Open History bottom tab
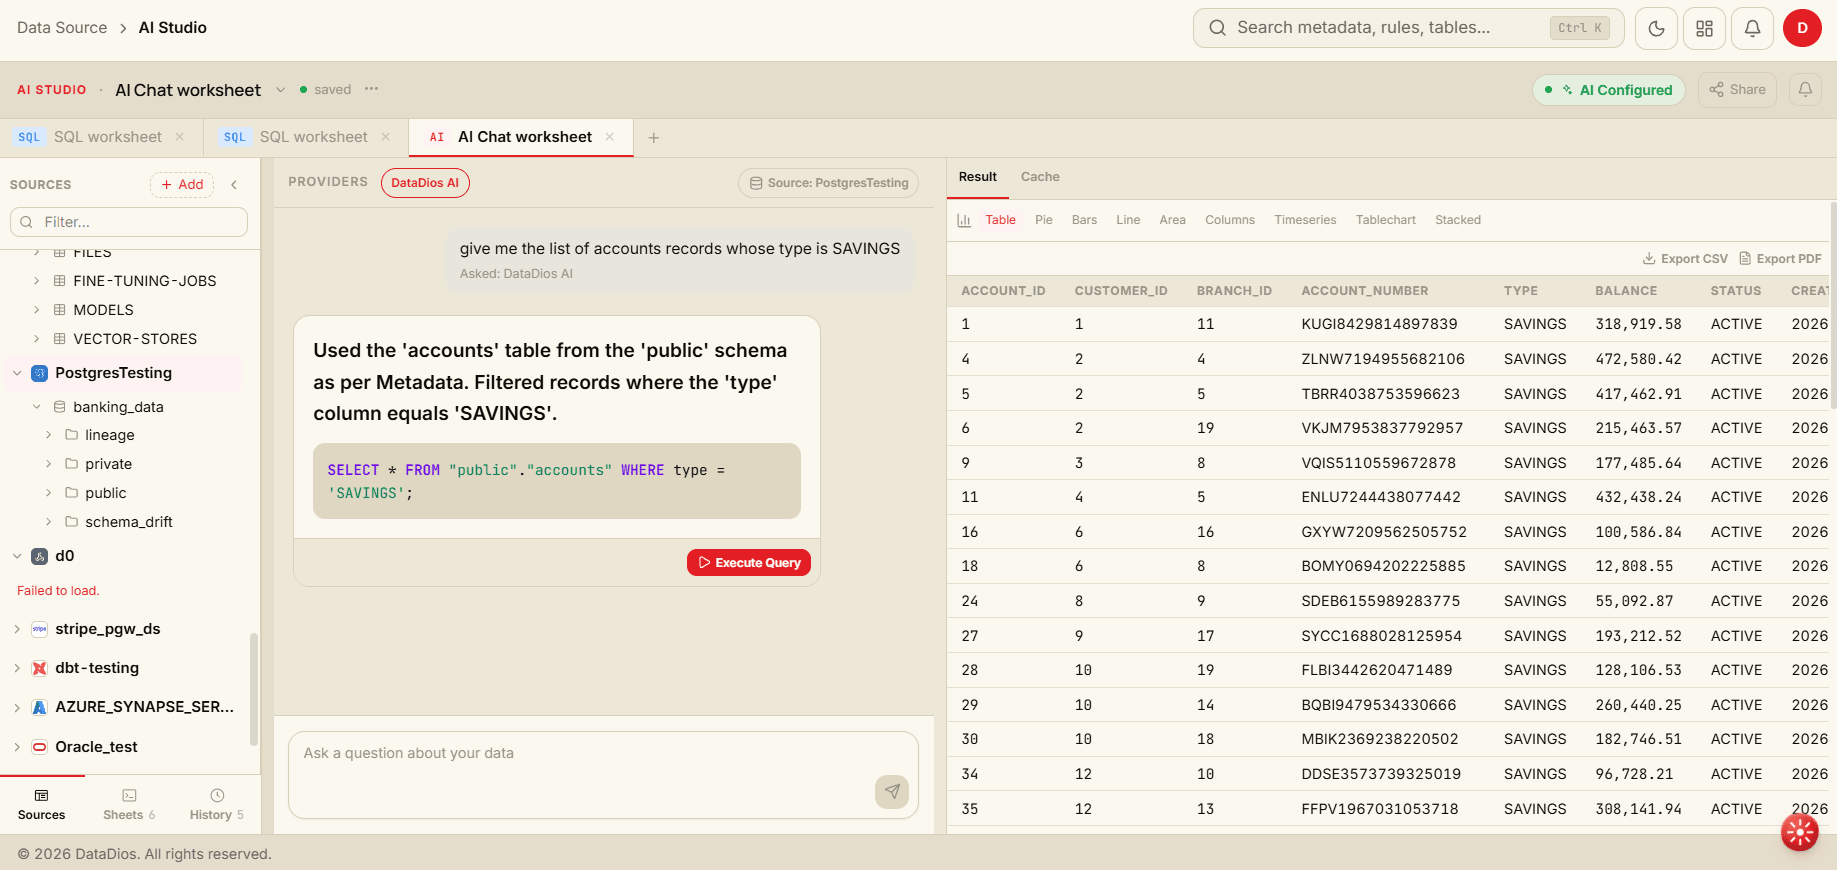 pyautogui.click(x=216, y=805)
